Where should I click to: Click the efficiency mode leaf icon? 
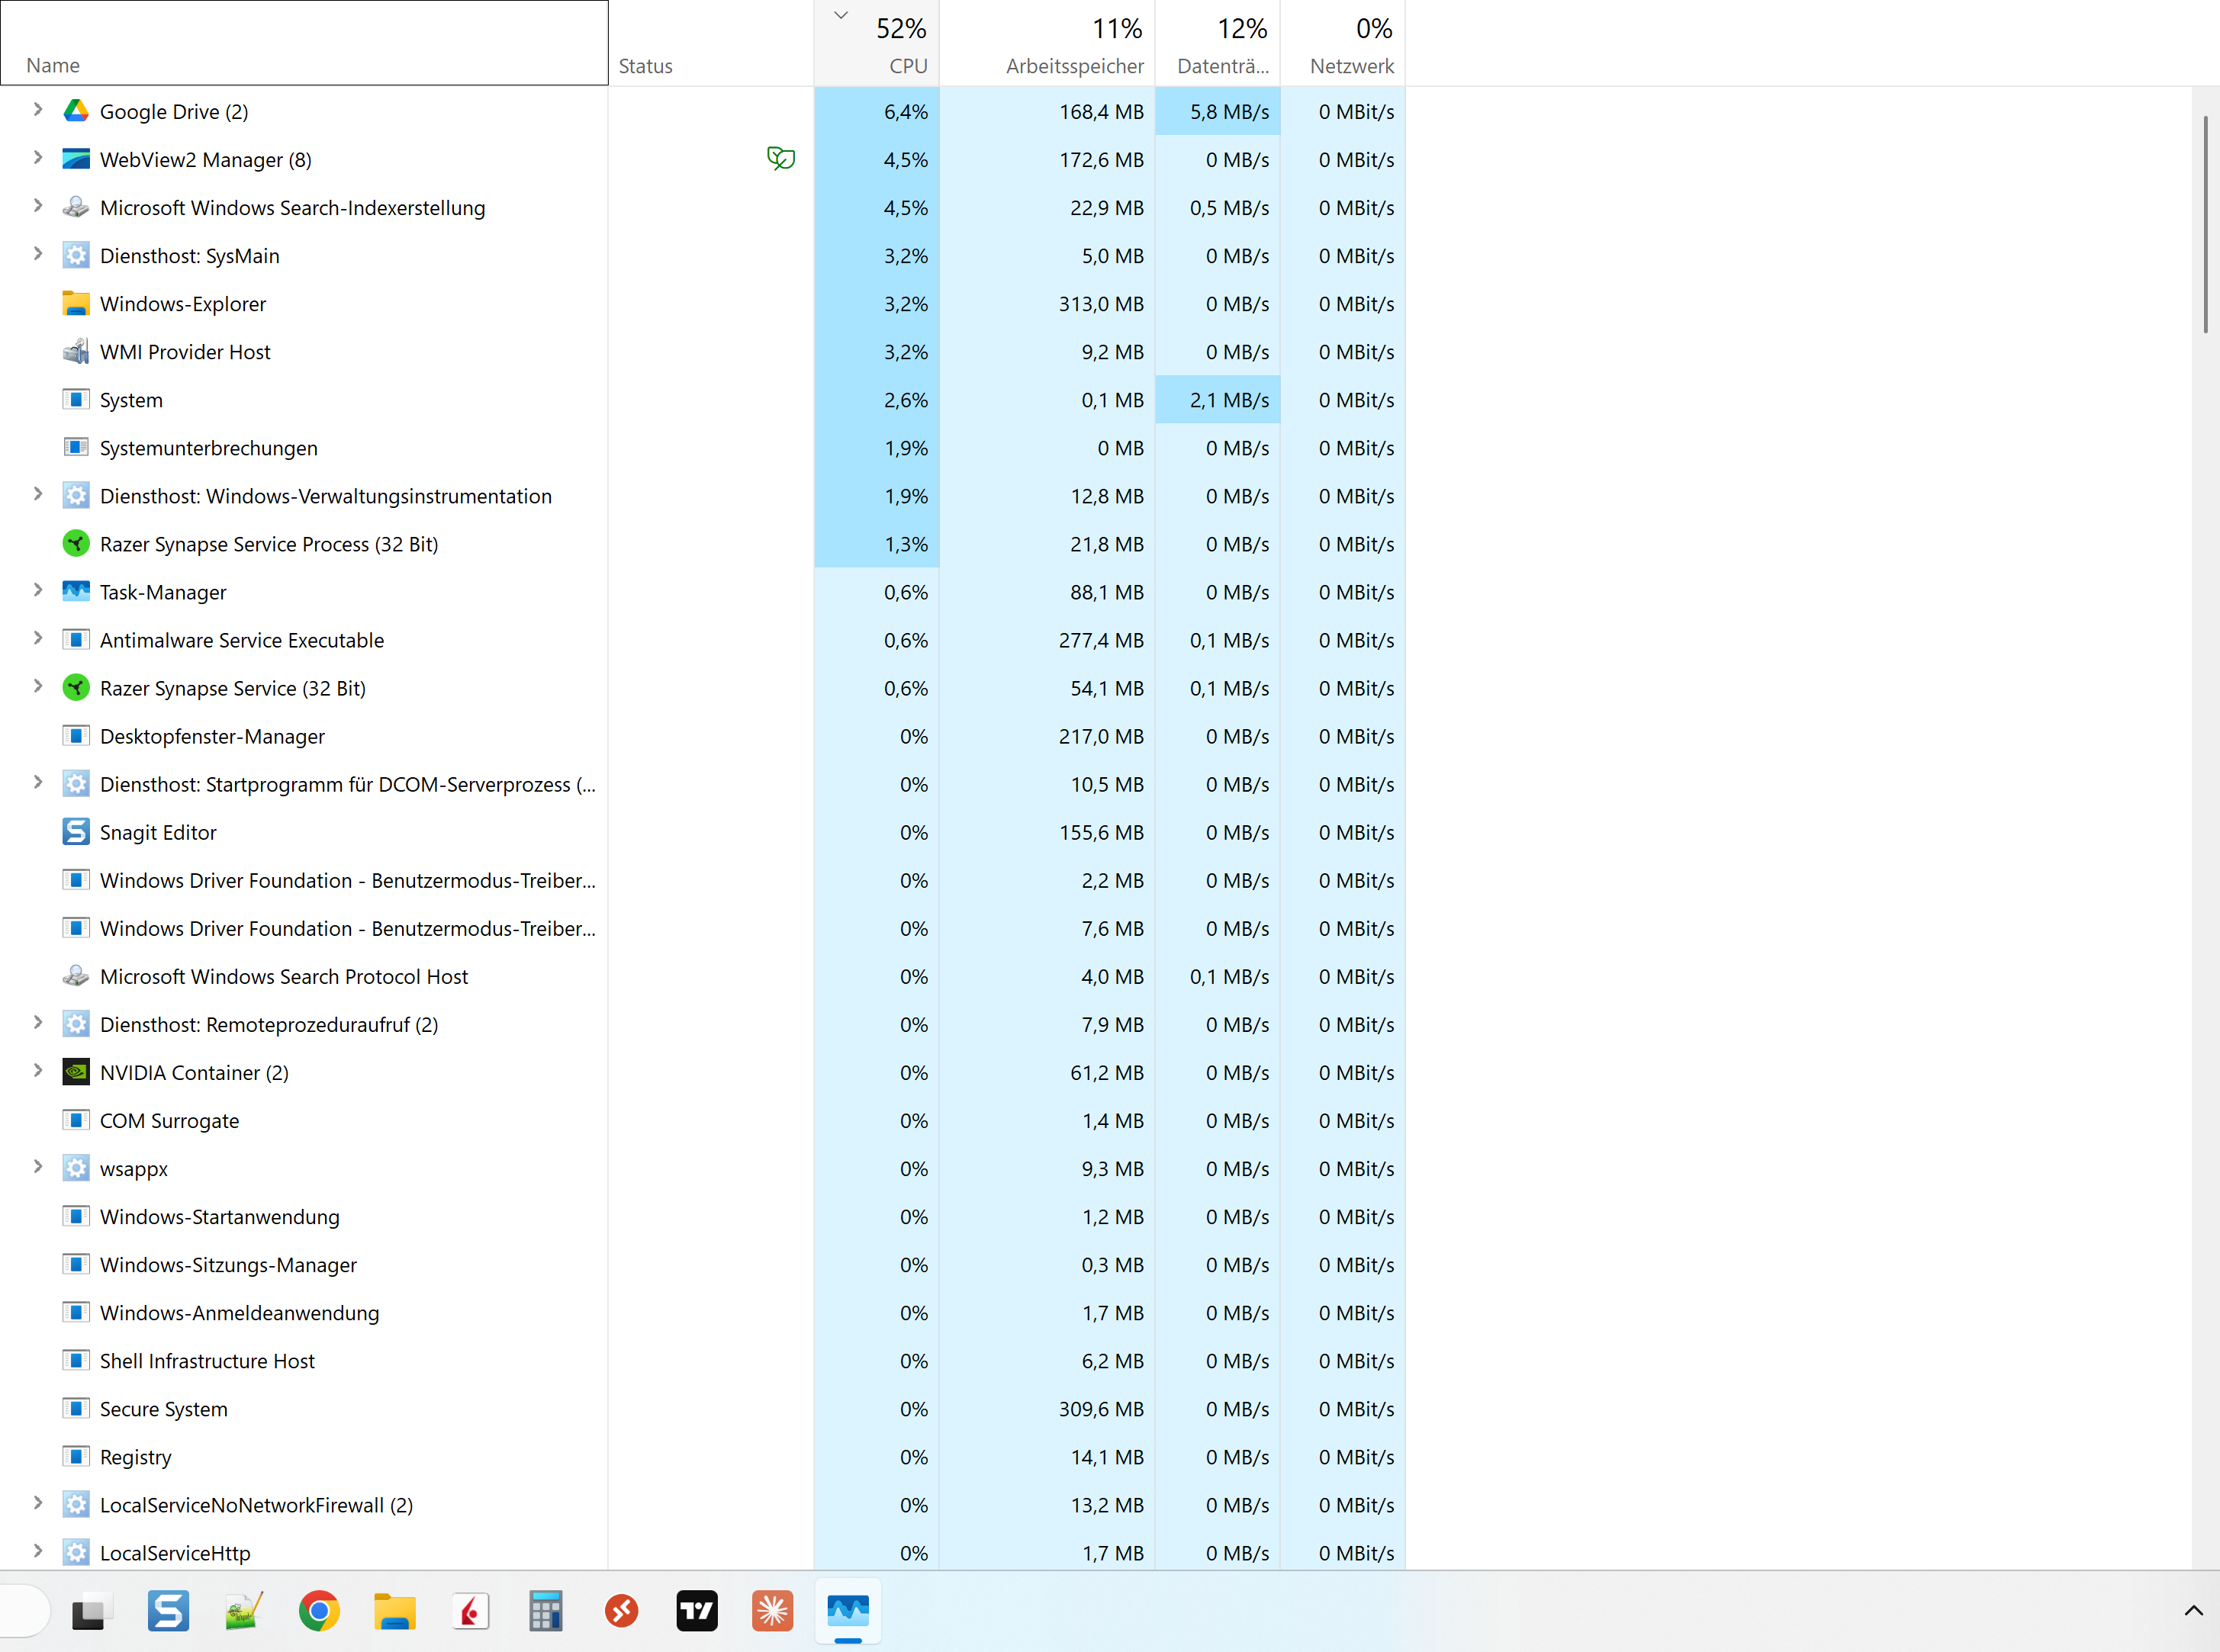pos(780,159)
